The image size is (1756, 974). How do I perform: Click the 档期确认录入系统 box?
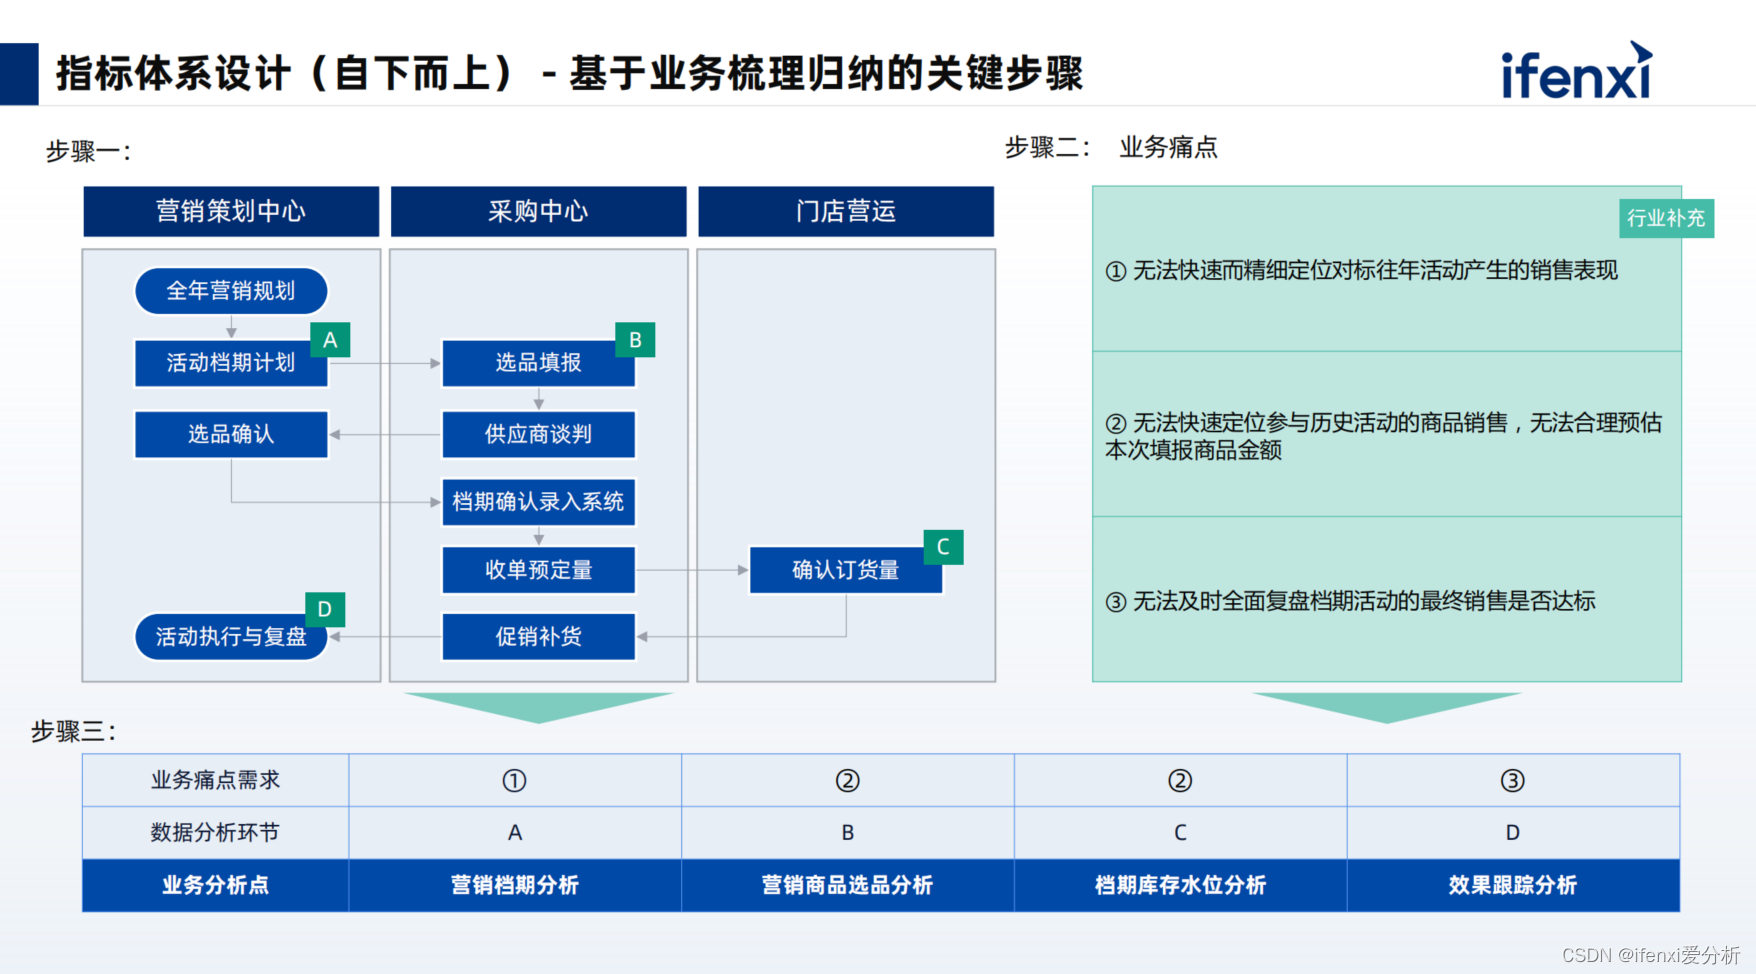[x=538, y=502]
